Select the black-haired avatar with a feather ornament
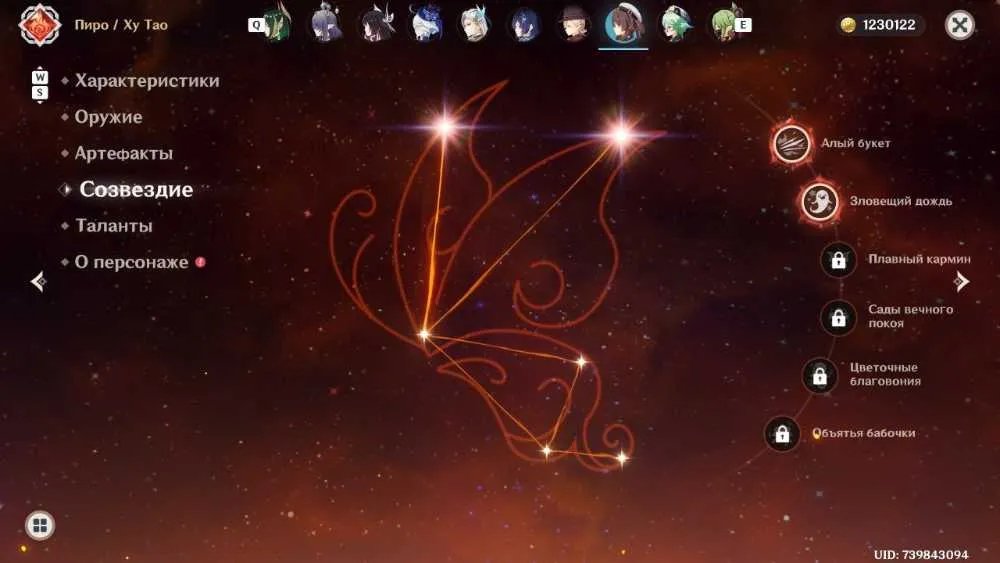 pos(376,25)
